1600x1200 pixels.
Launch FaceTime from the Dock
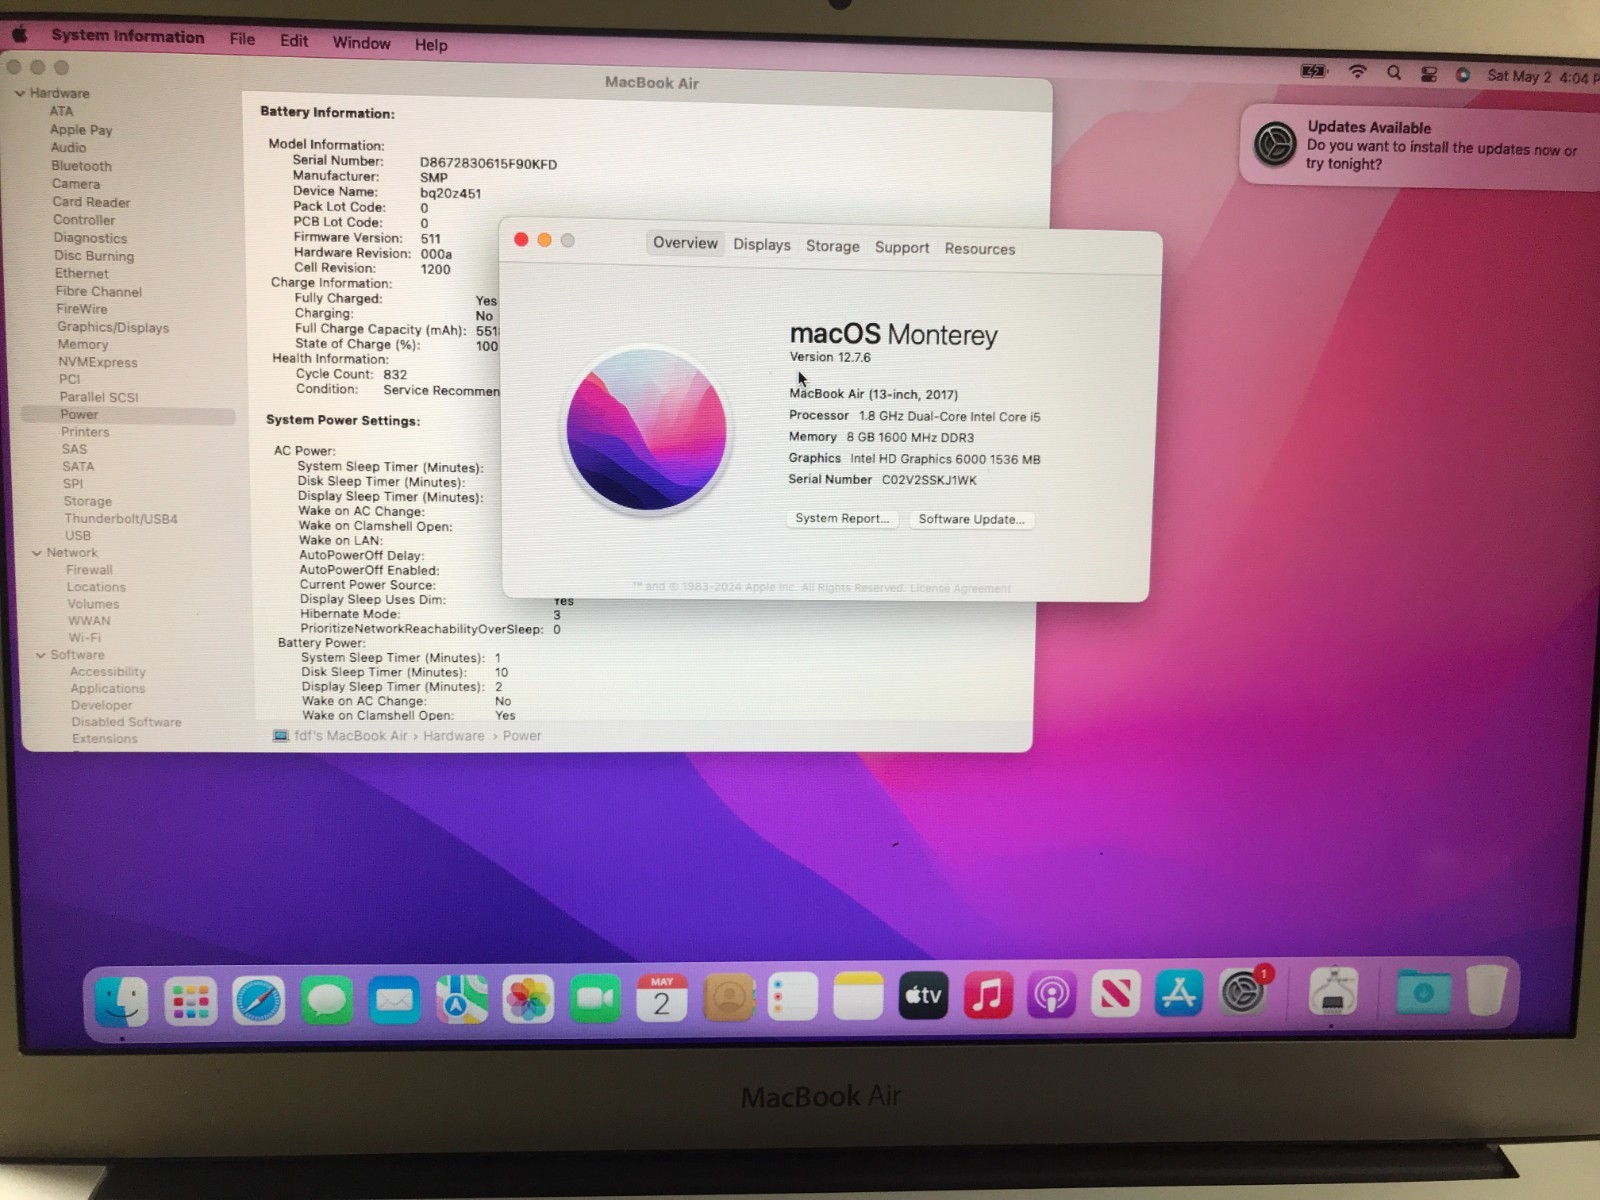click(595, 998)
